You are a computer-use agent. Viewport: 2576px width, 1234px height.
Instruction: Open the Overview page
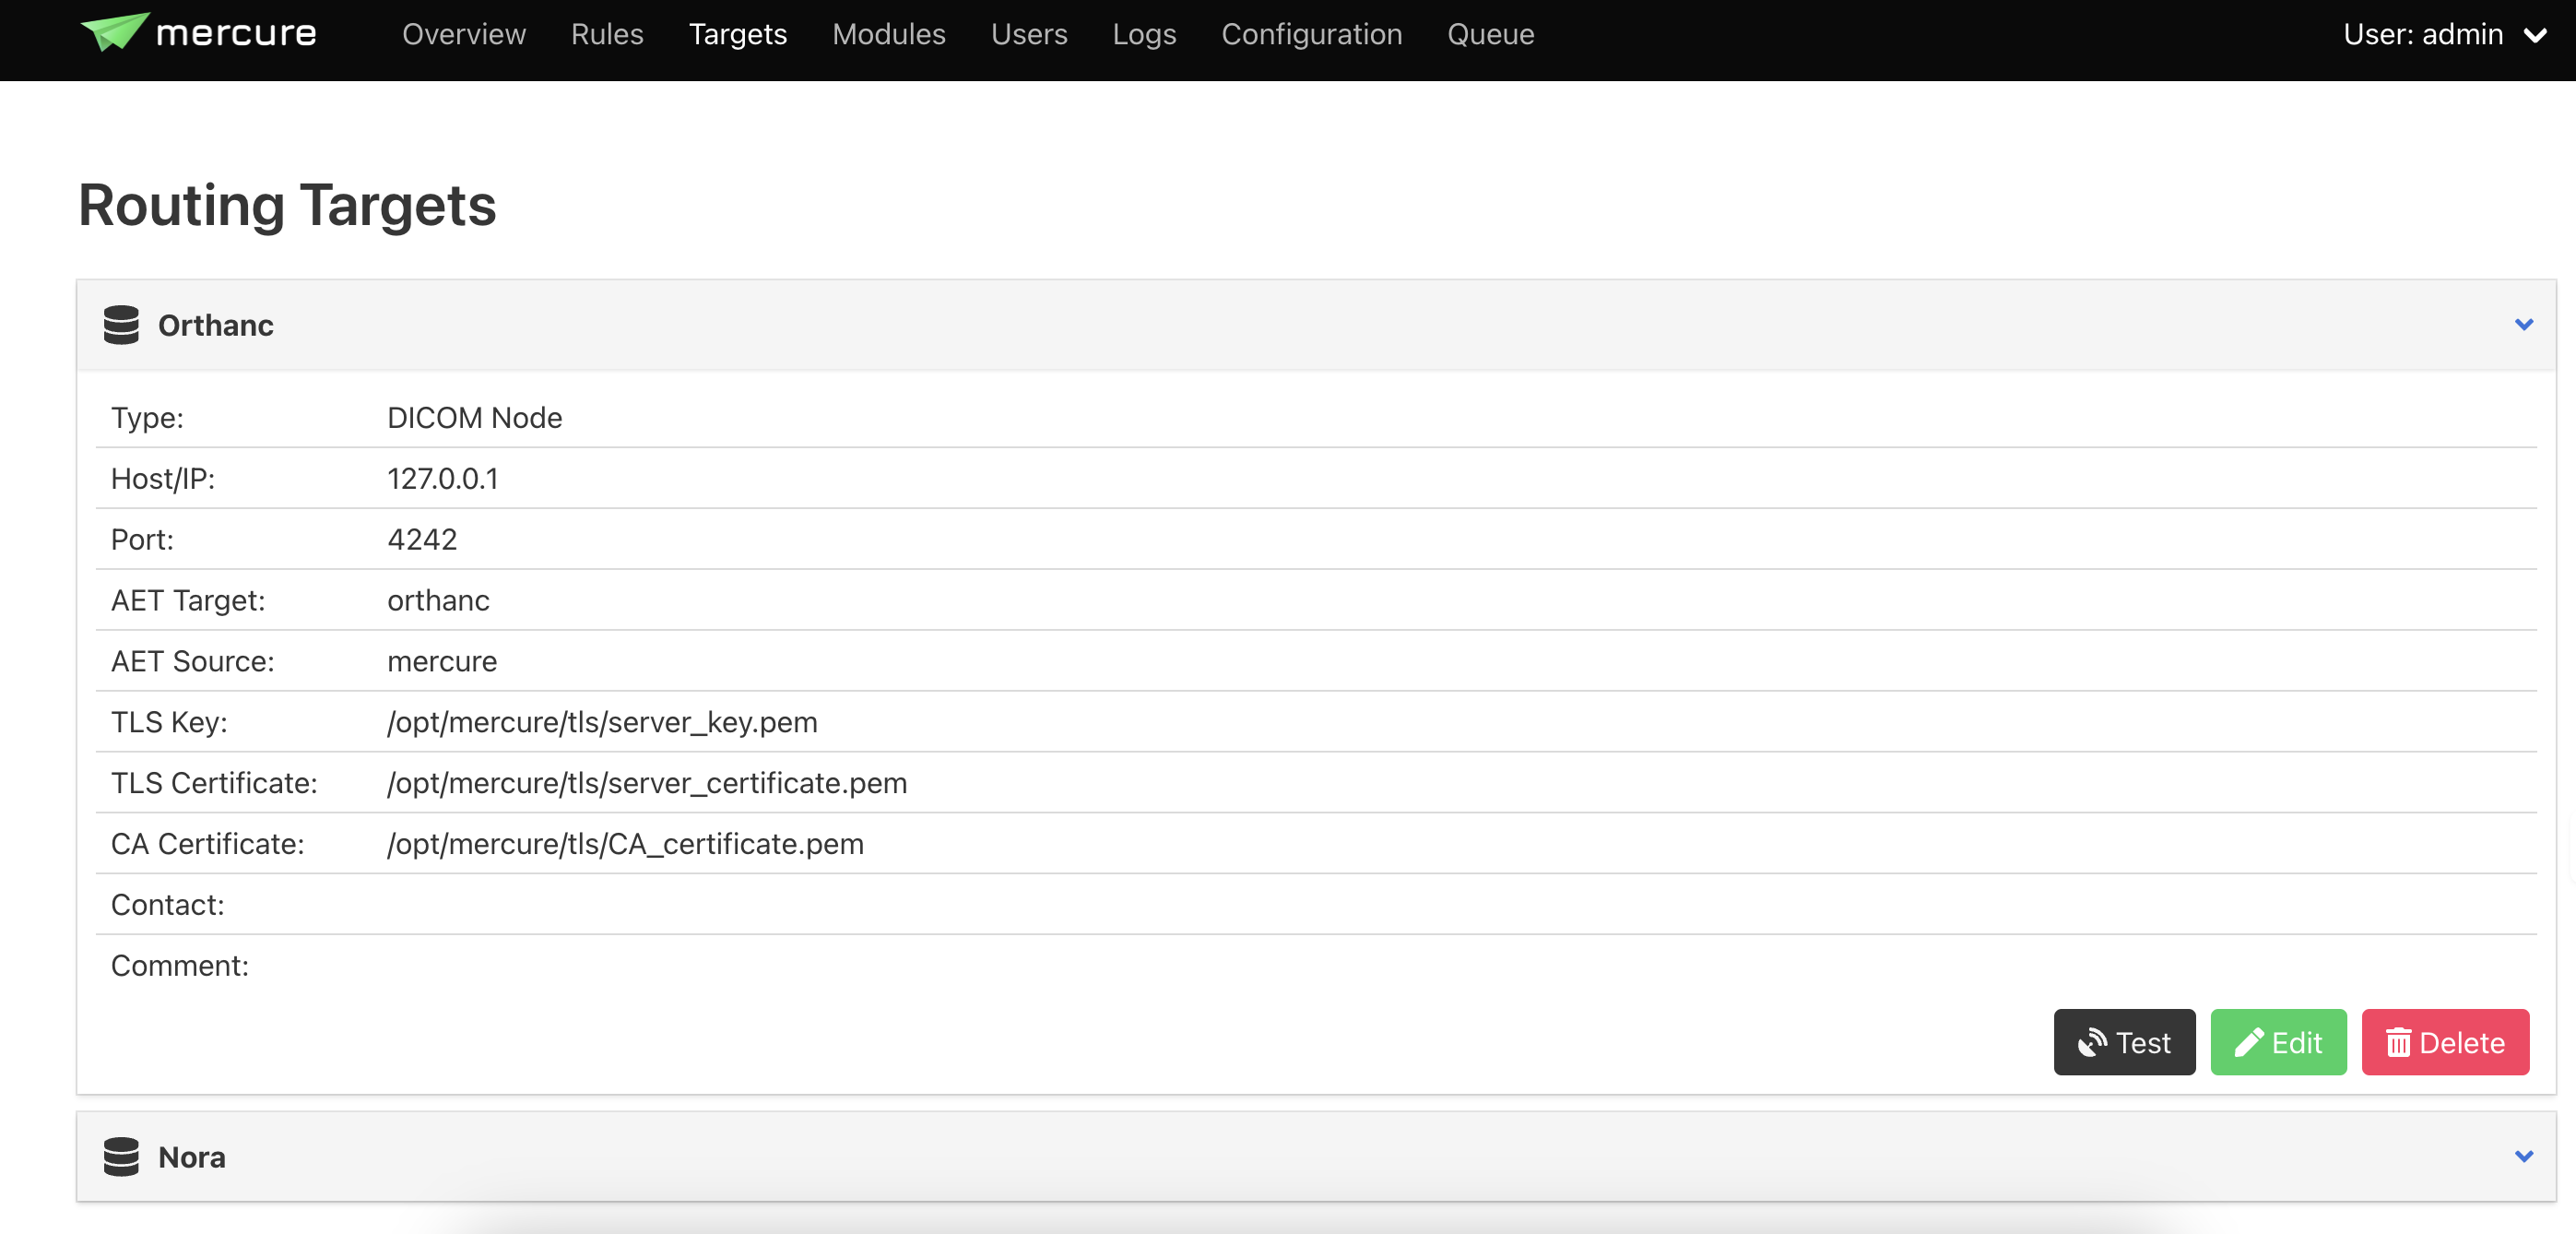(x=464, y=35)
